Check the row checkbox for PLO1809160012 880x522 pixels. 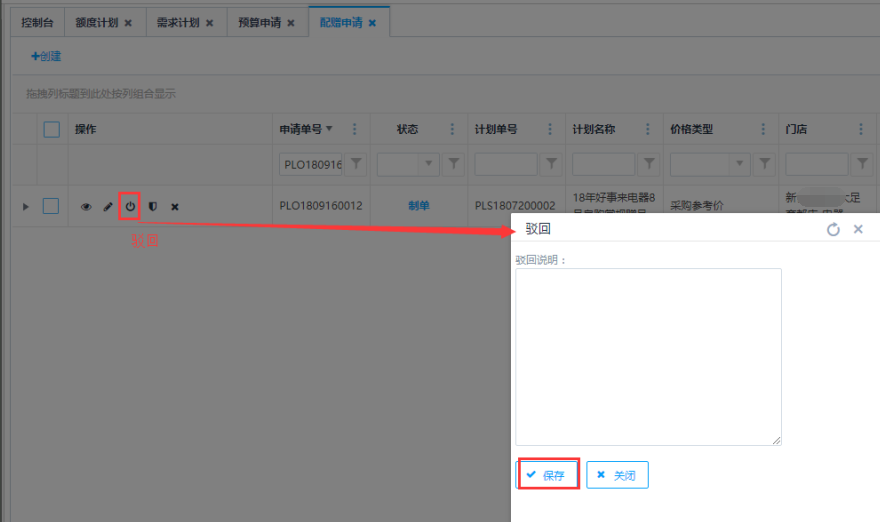[51, 206]
